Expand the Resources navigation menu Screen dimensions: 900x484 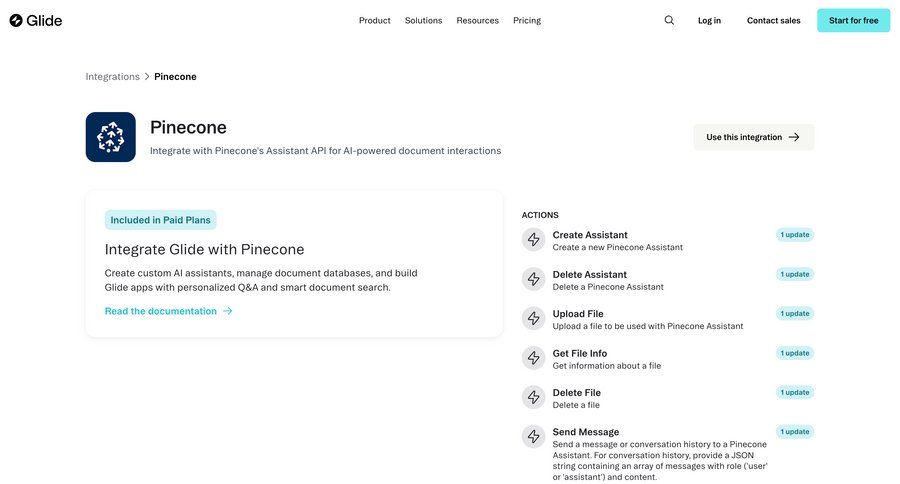tap(477, 20)
